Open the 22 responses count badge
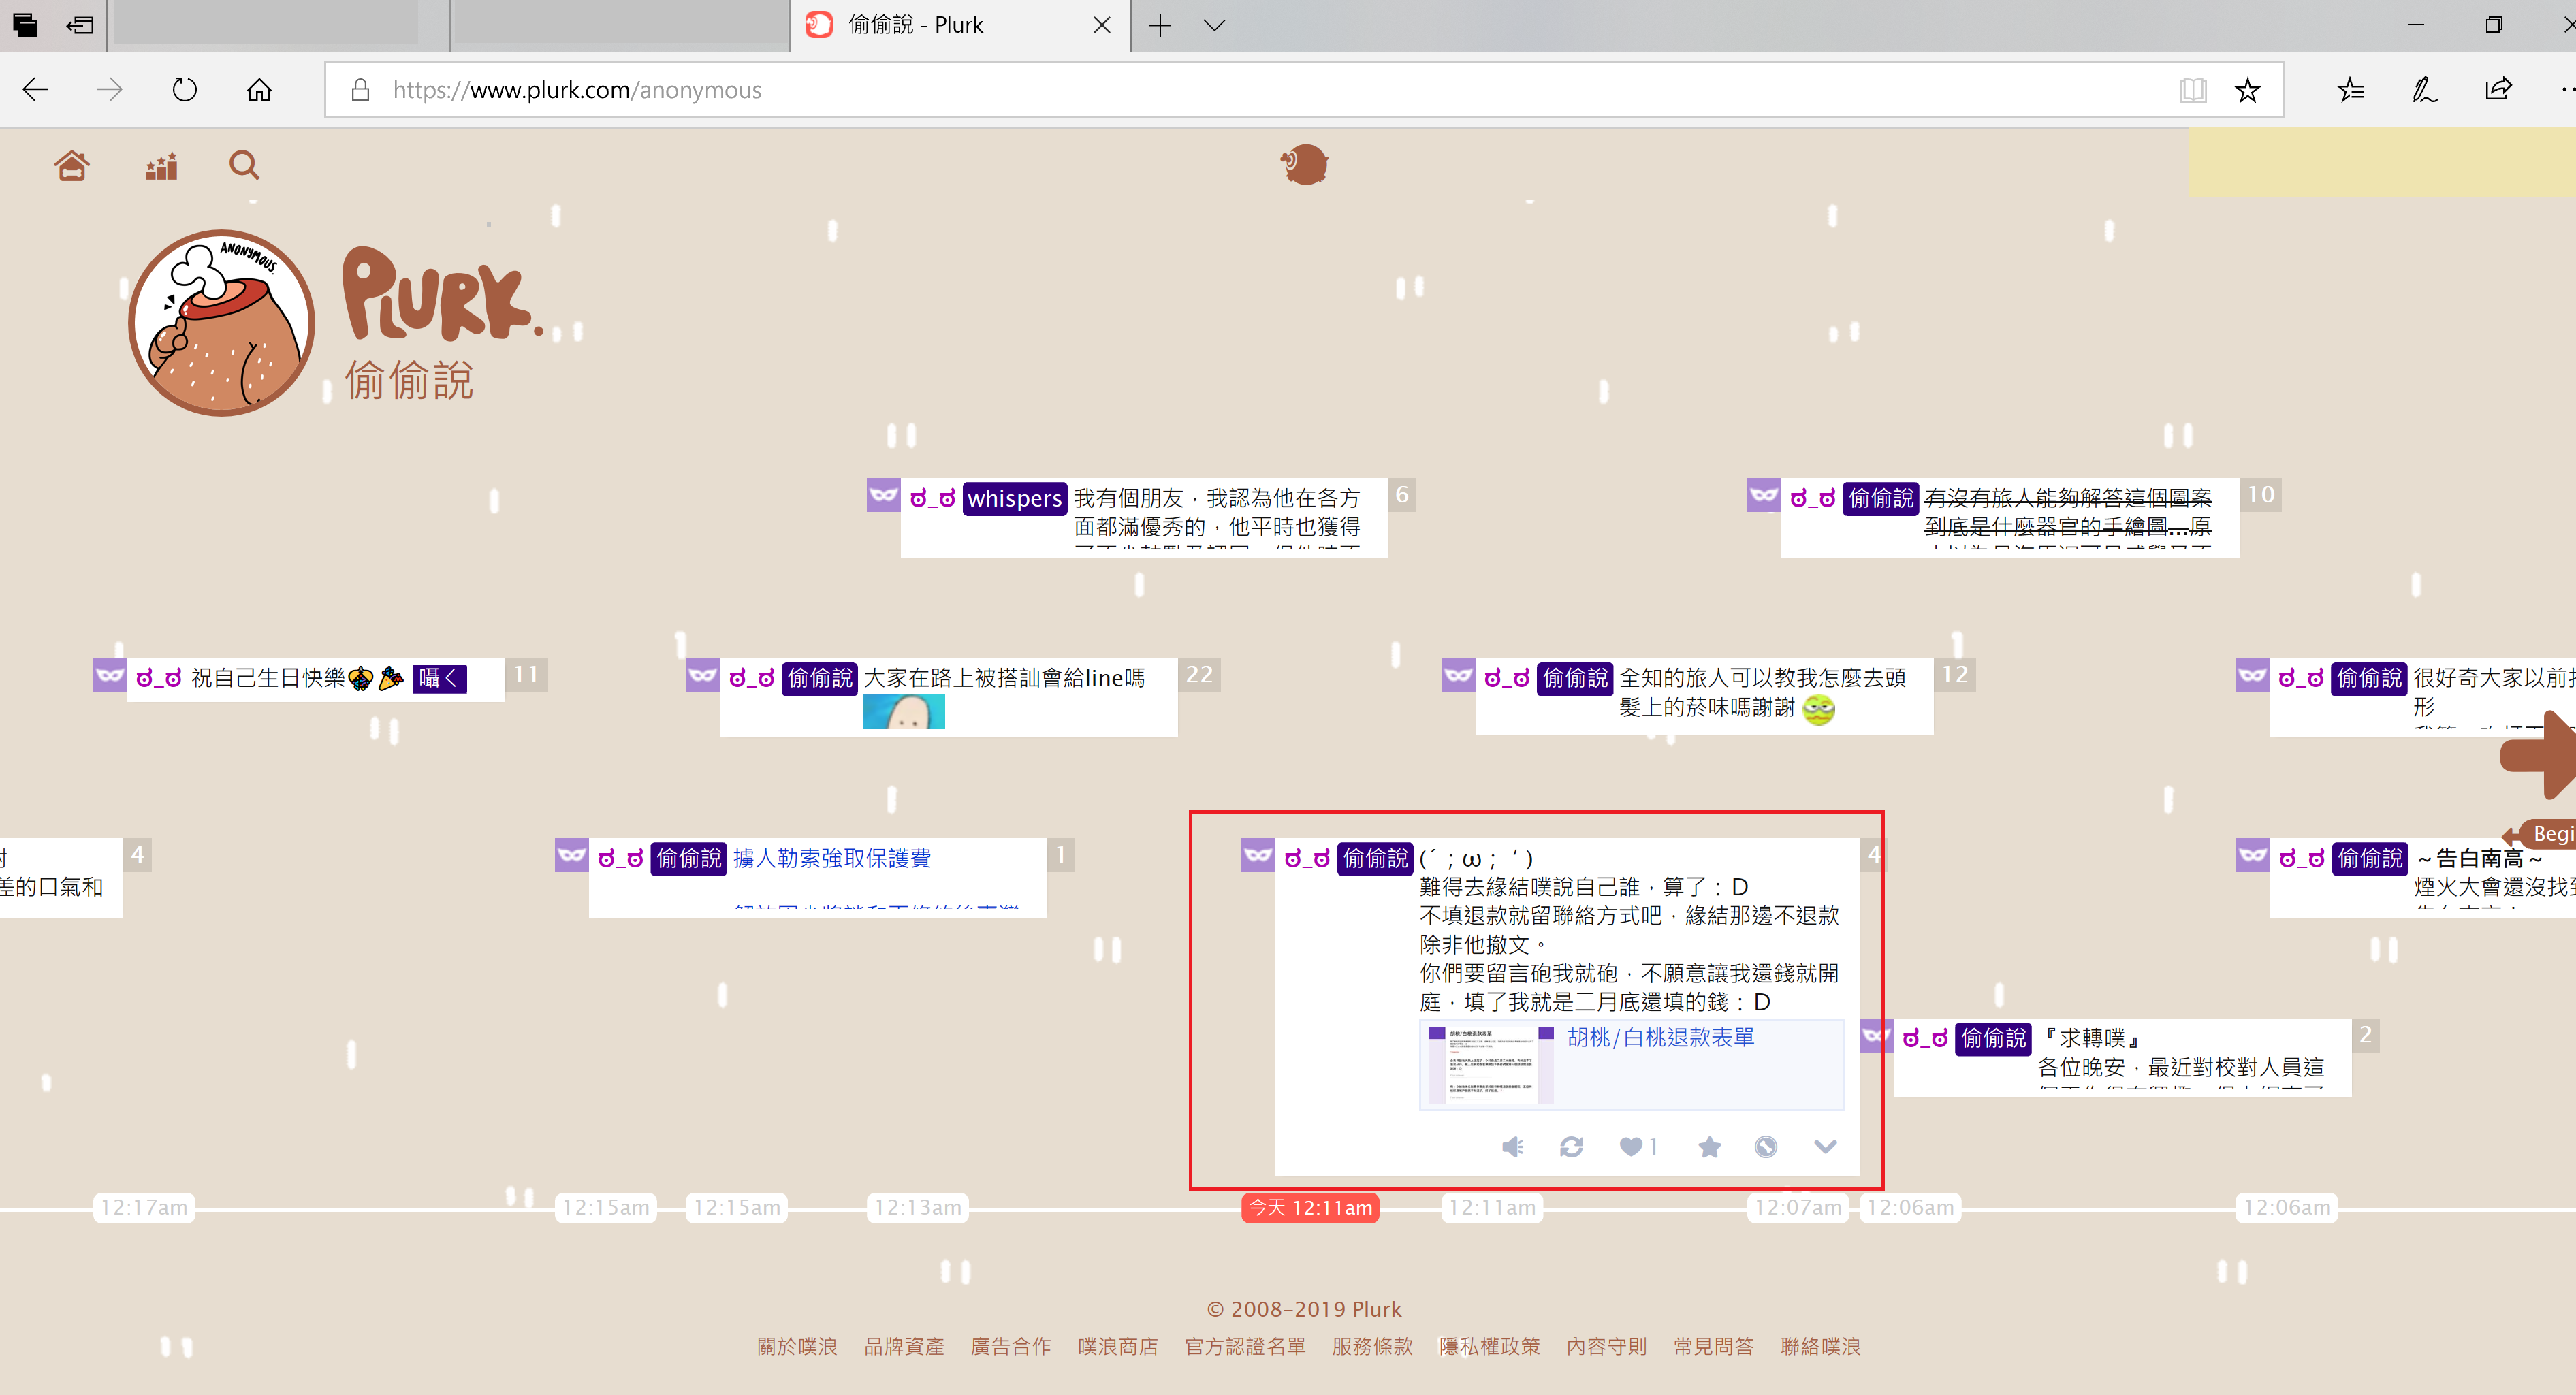Image resolution: width=2576 pixels, height=1395 pixels. point(1199,675)
